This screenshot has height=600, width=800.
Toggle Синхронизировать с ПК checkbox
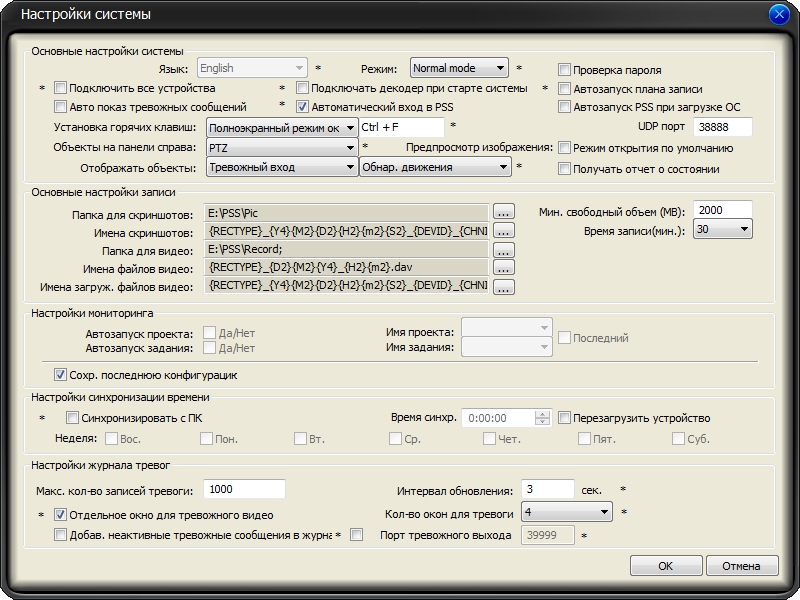click(72, 418)
